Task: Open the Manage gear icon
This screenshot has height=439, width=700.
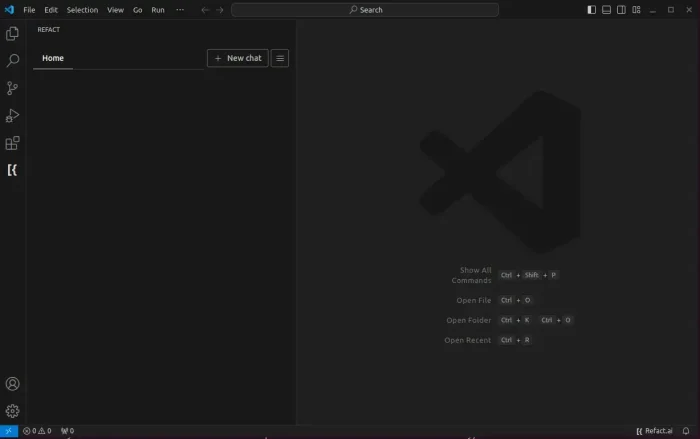Action: [x=12, y=411]
